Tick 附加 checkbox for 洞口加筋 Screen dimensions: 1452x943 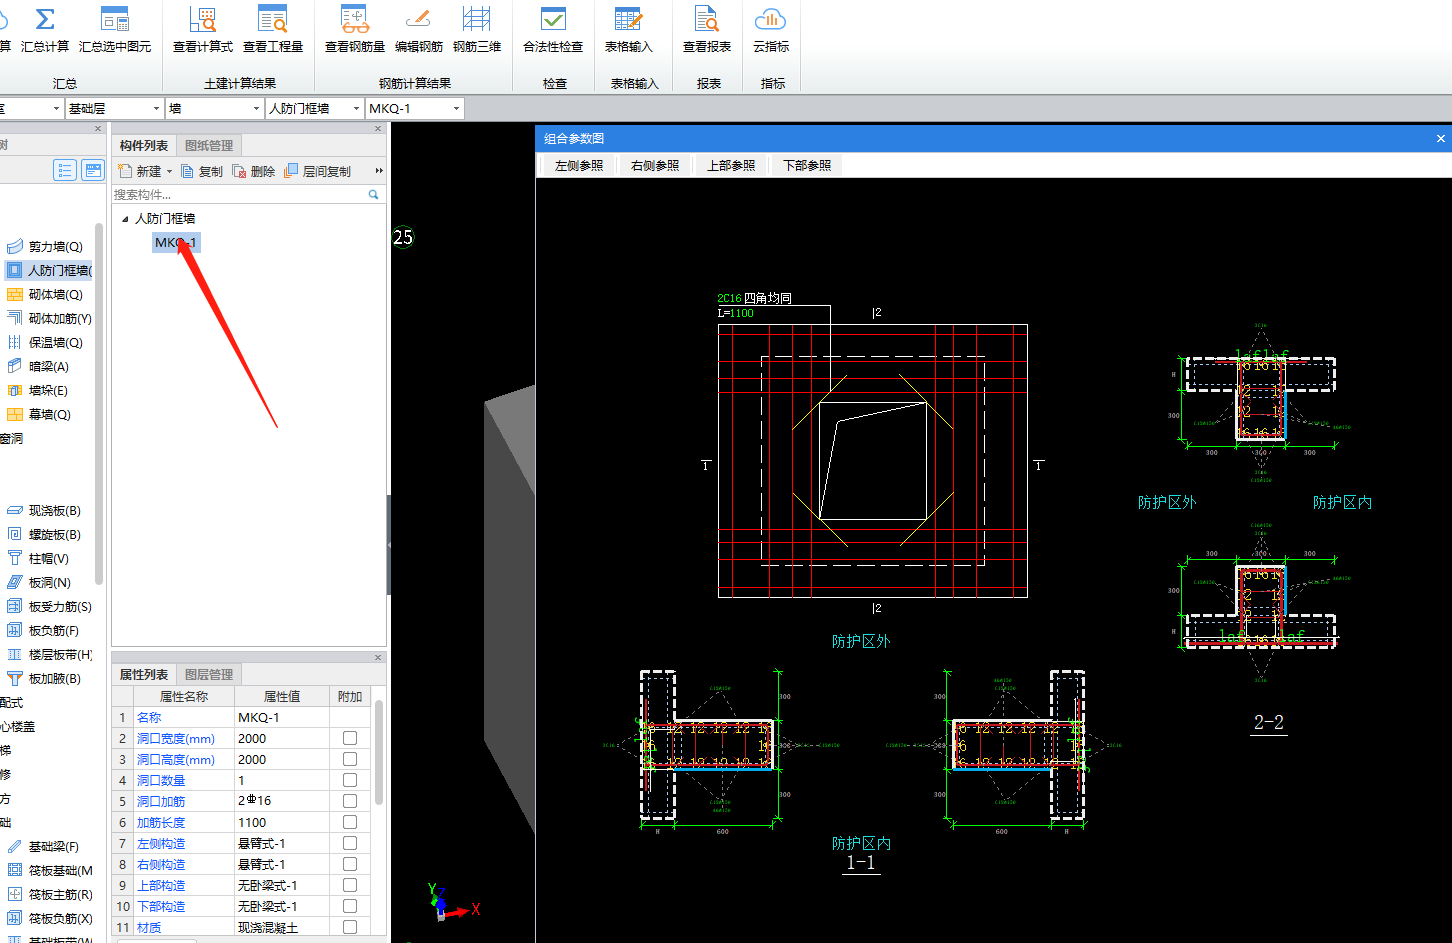[x=350, y=801]
